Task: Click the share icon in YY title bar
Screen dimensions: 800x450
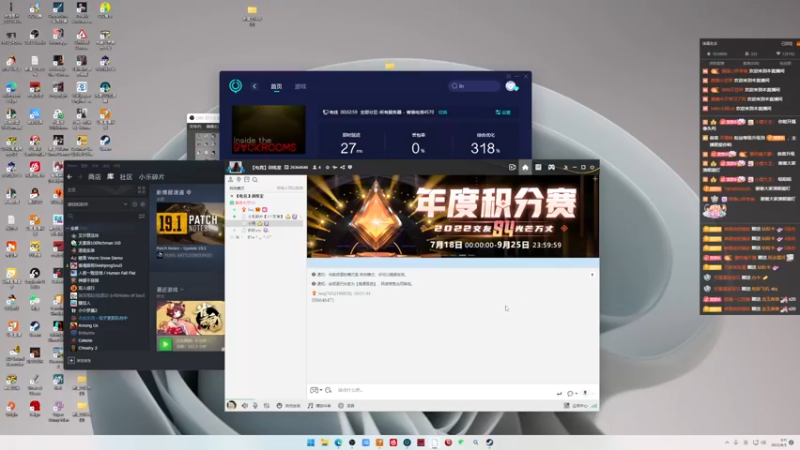Action: [342, 167]
